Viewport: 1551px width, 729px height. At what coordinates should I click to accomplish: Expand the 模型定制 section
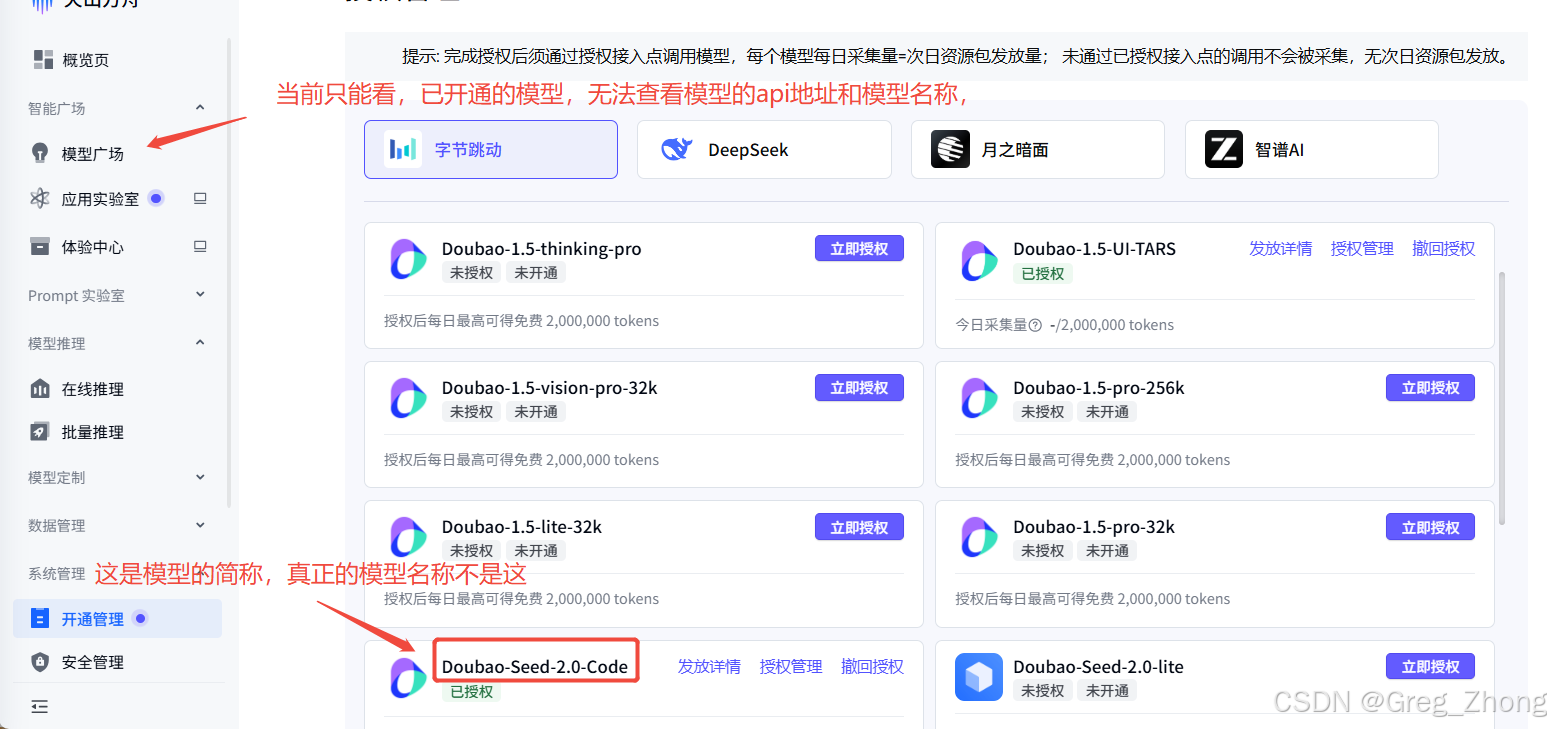[x=200, y=477]
